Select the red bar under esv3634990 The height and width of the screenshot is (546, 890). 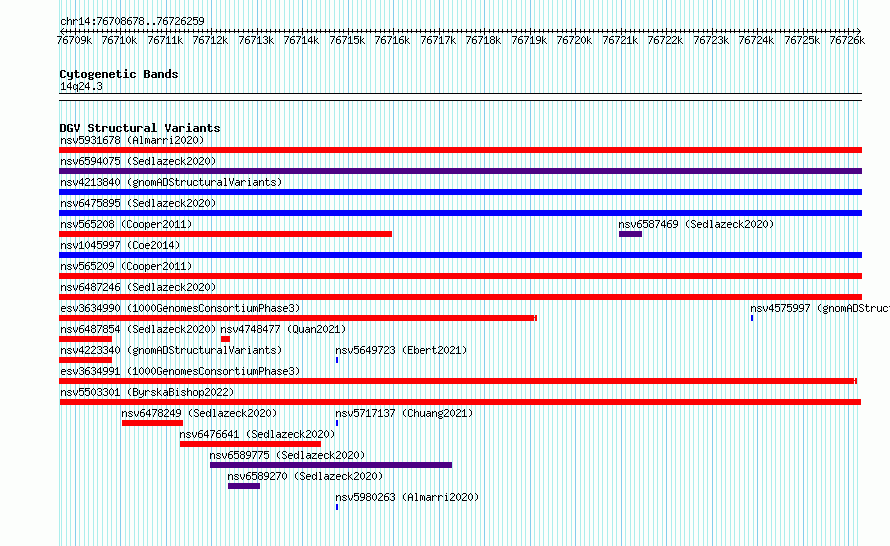pyautogui.click(x=298, y=318)
